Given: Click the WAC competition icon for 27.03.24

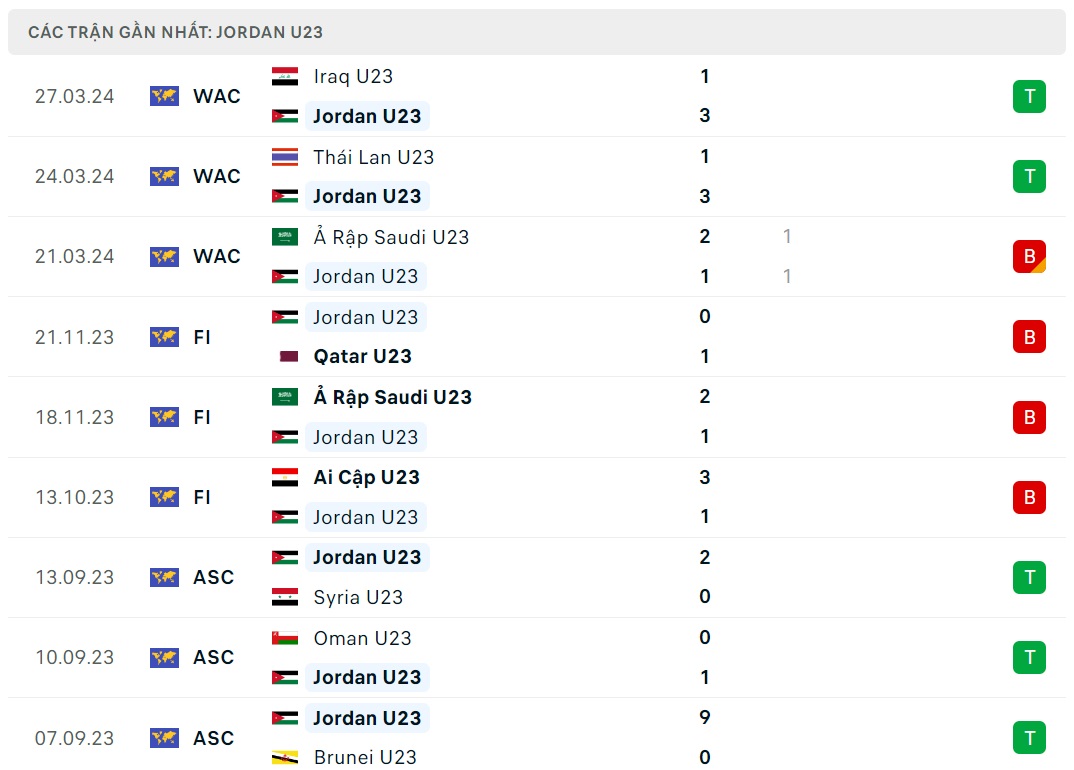Looking at the screenshot, I should (x=164, y=96).
